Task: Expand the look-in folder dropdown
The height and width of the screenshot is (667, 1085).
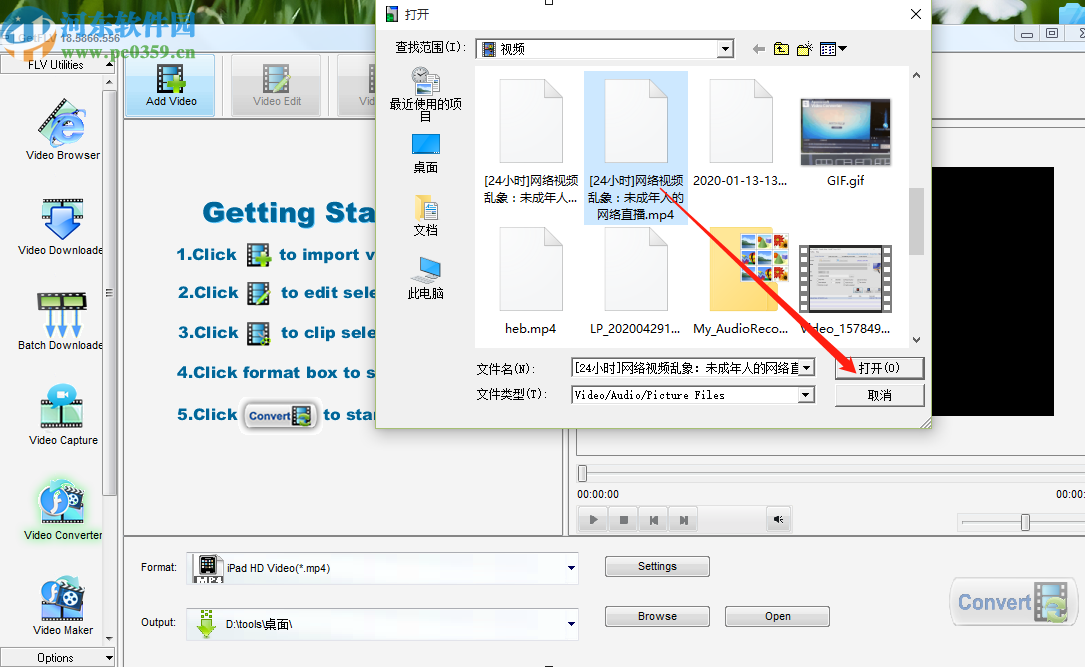Action: pyautogui.click(x=724, y=49)
